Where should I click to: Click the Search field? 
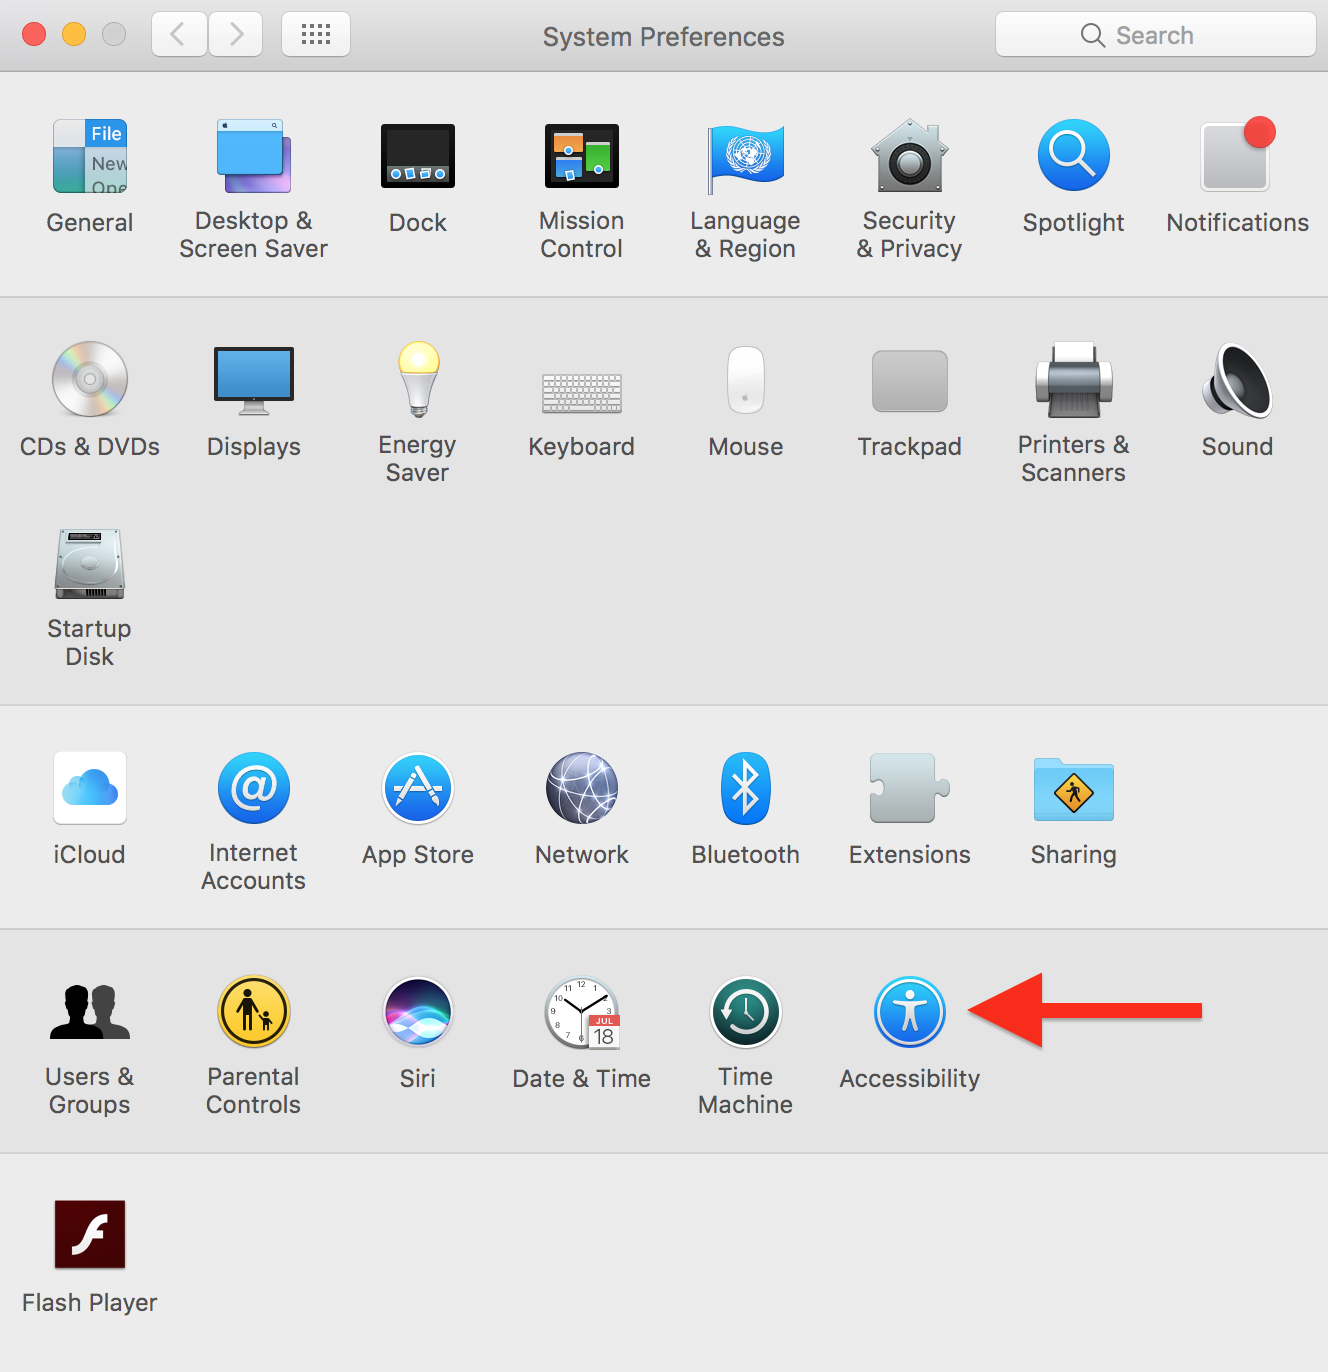(1156, 35)
